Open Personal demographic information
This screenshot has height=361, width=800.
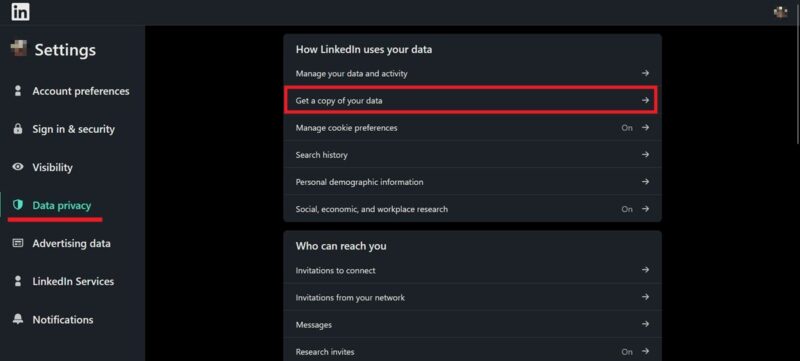pyautogui.click(x=472, y=182)
